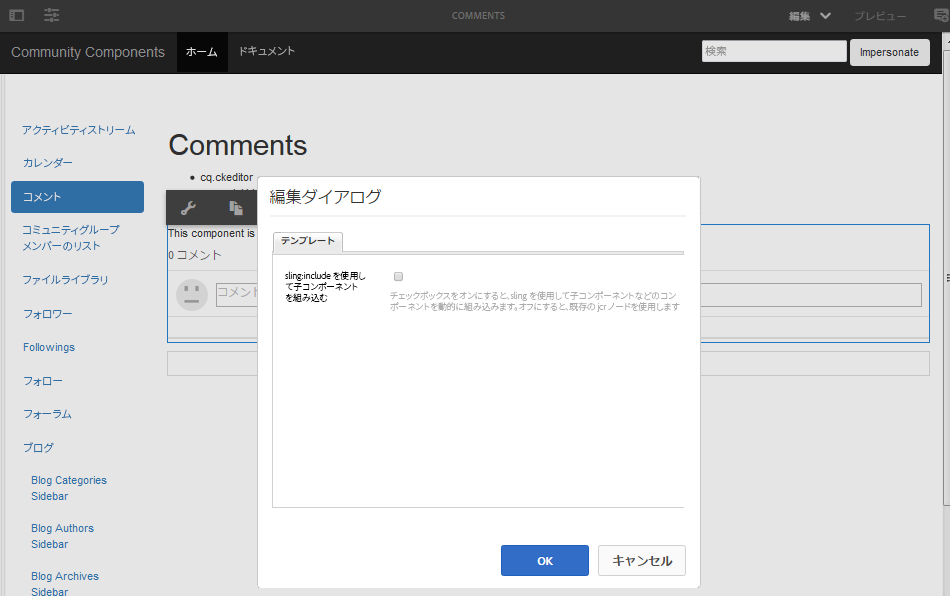
Task: Open the ホーム navigation tab
Action: (x=202, y=52)
